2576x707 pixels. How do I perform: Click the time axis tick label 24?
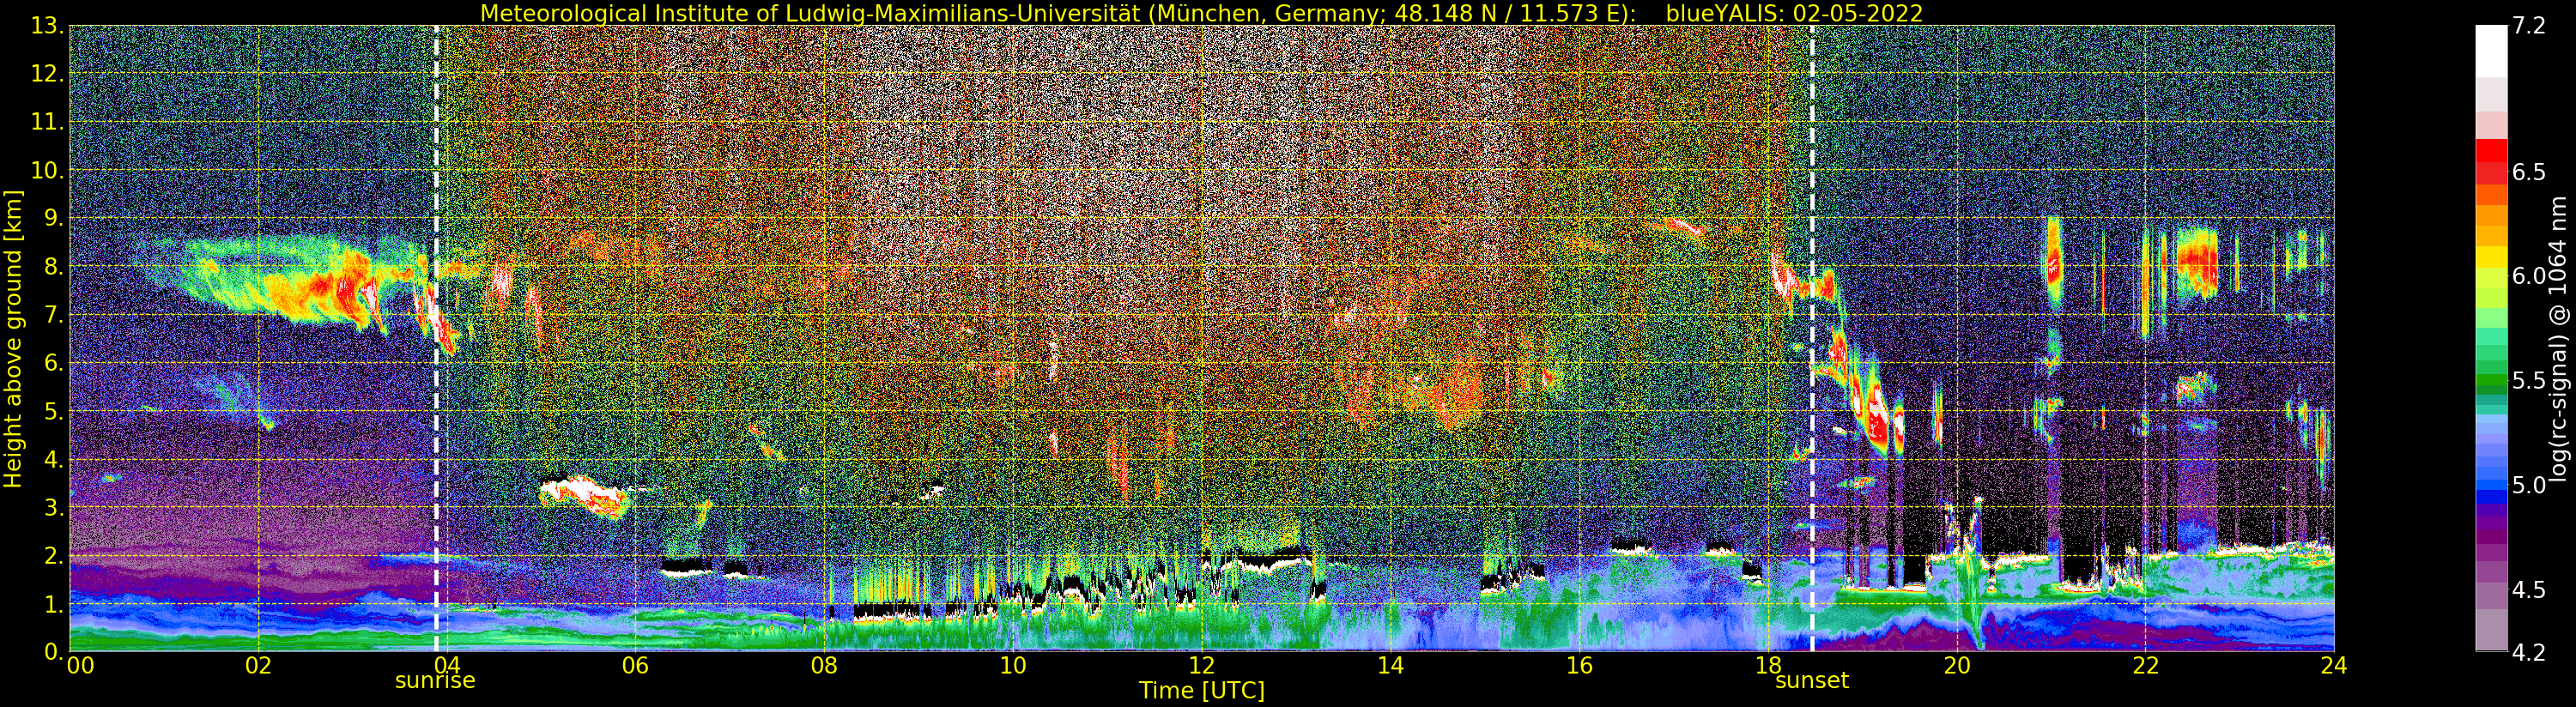pyautogui.click(x=2334, y=666)
